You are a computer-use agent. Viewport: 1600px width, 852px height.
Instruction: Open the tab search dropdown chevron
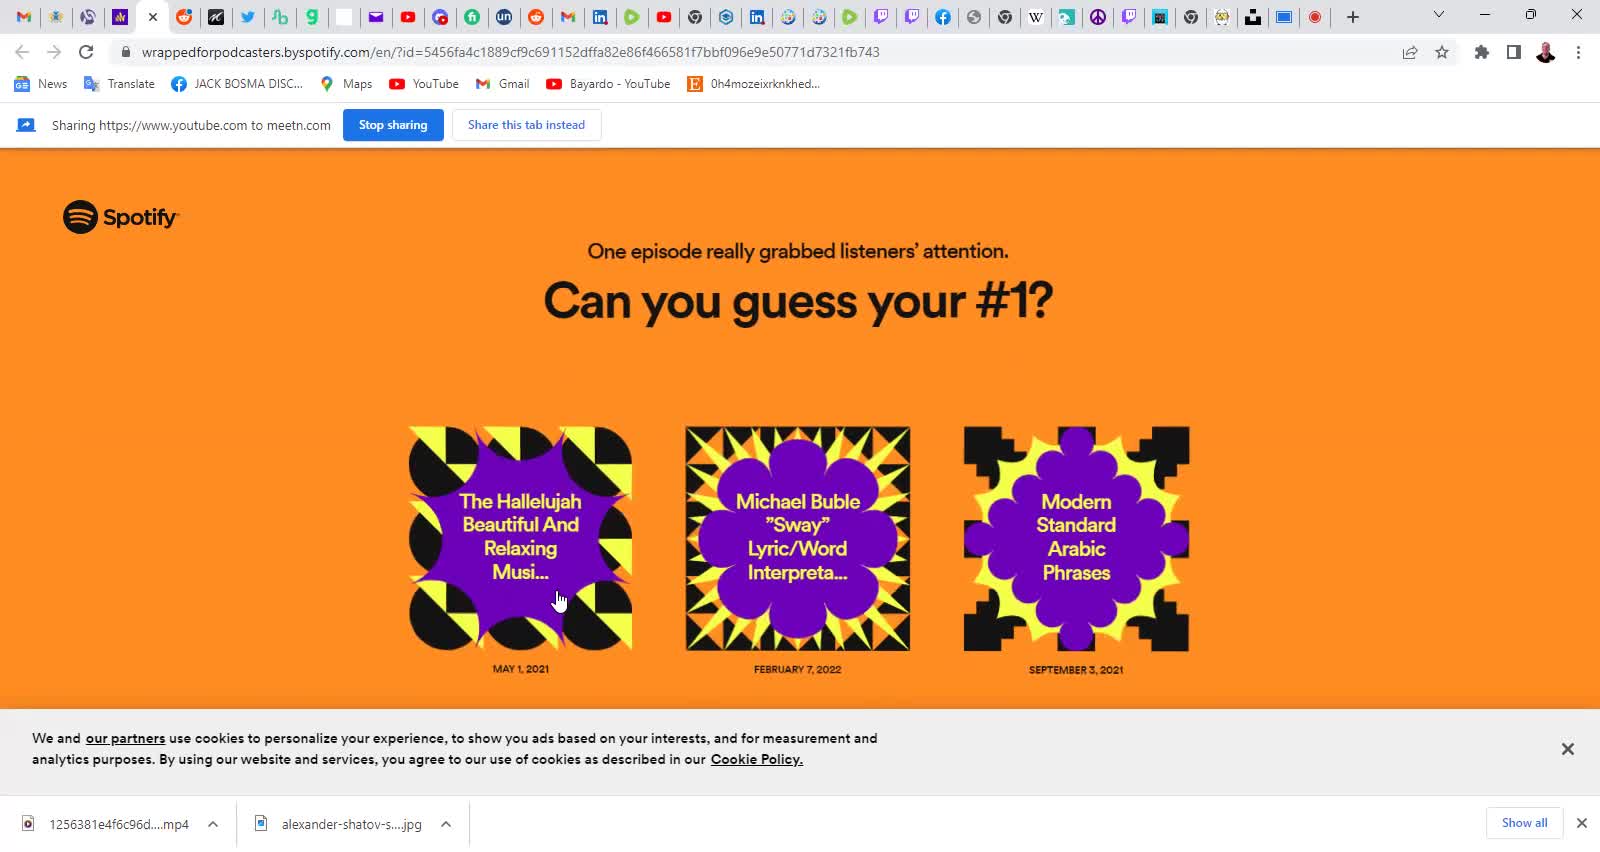pos(1438,15)
